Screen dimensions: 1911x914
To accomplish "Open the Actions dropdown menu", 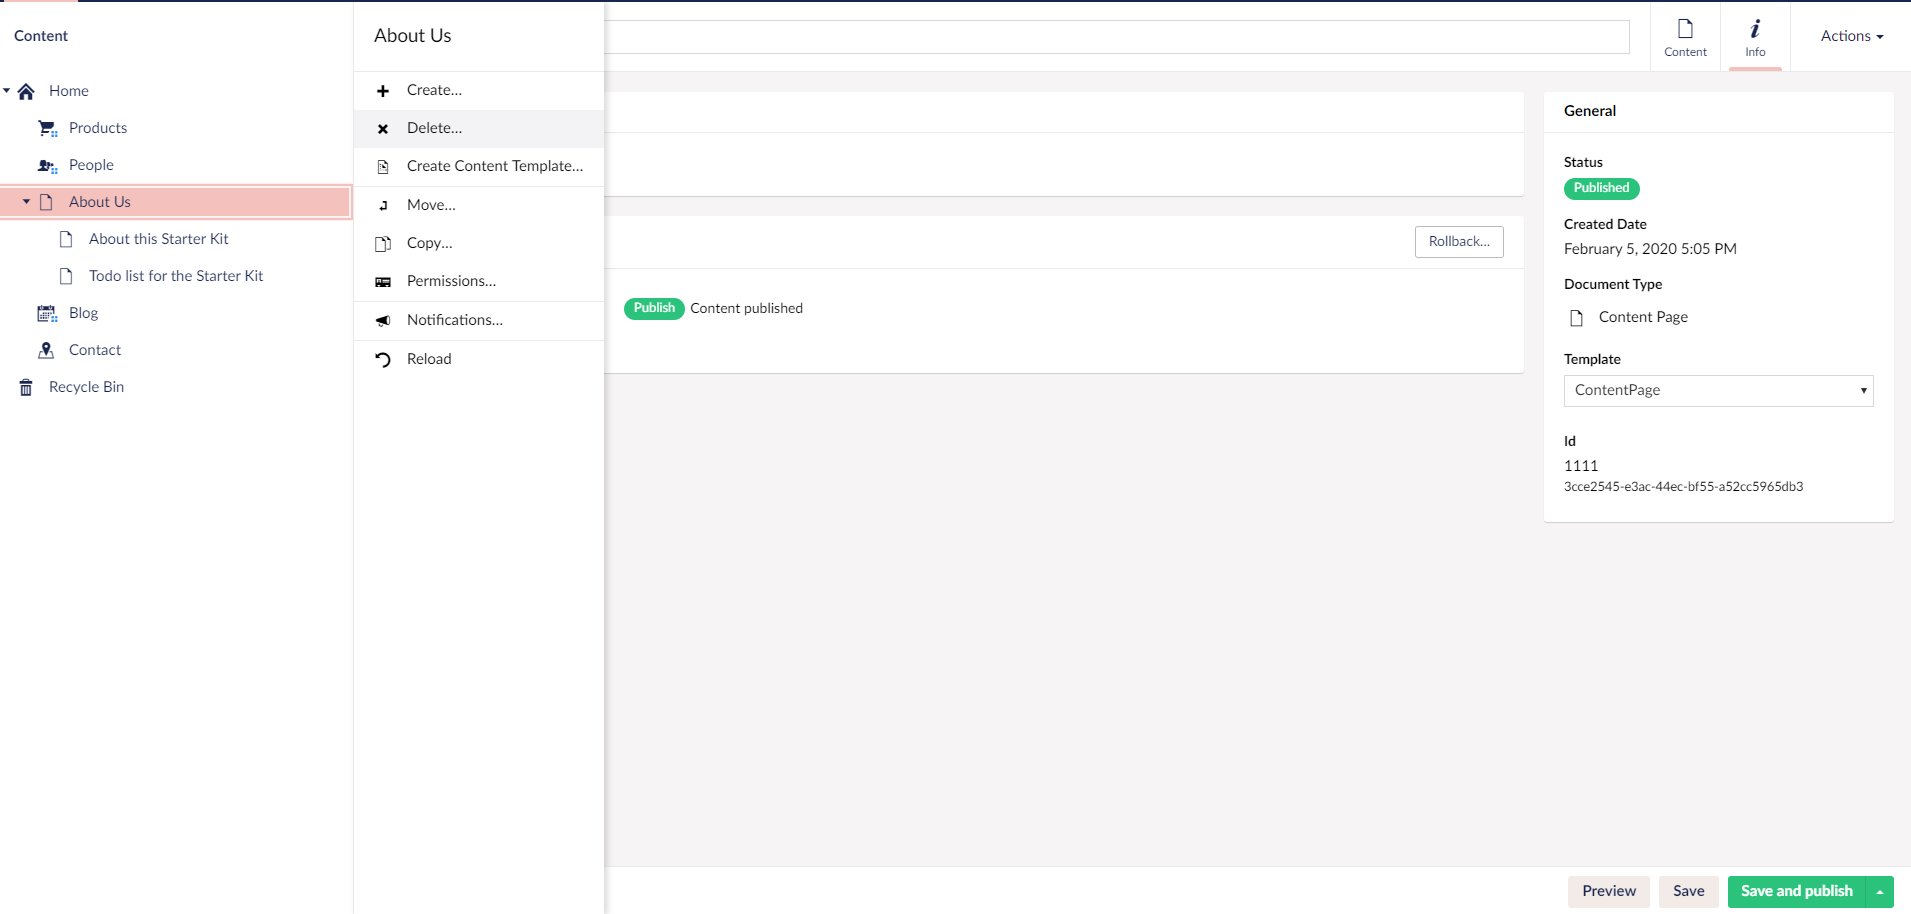I will [1850, 35].
